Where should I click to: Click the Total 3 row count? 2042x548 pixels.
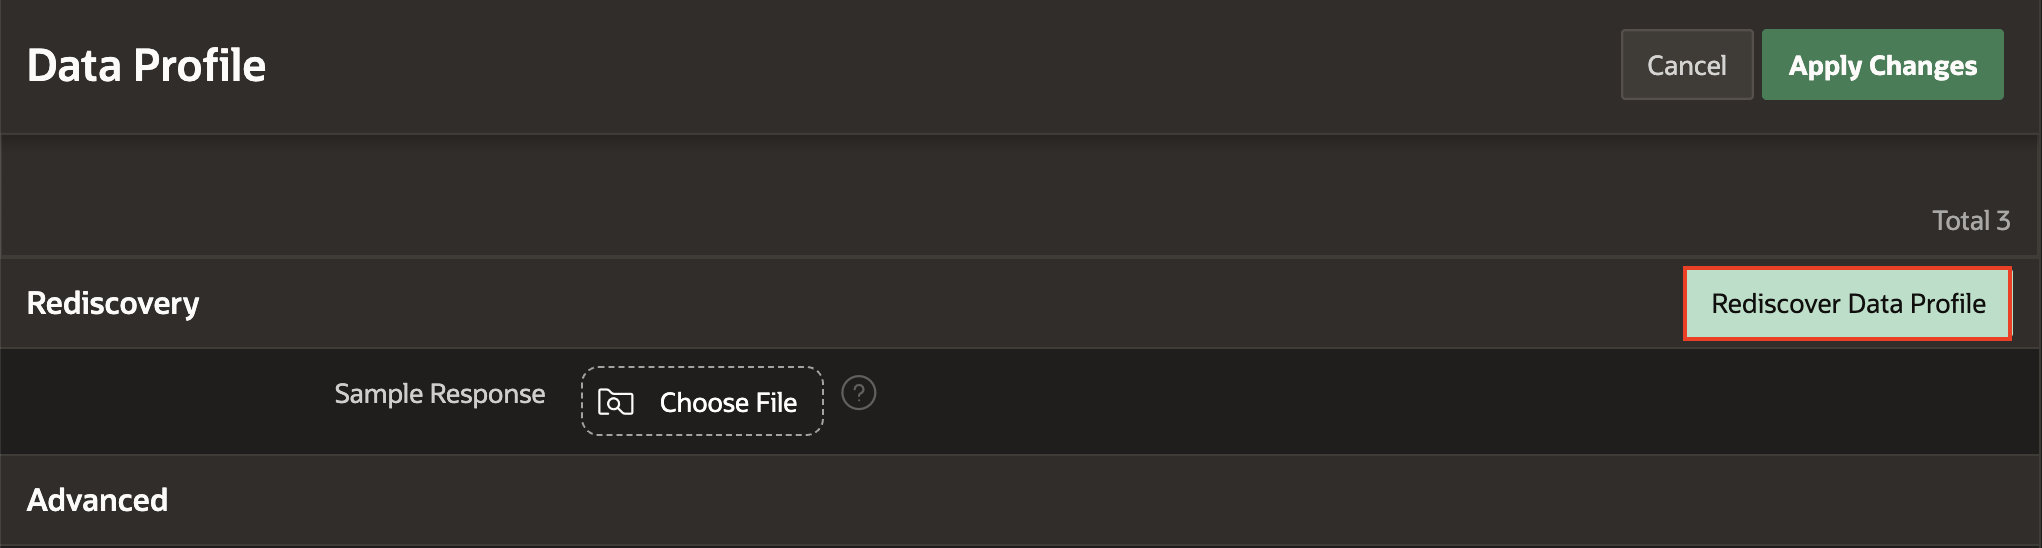[x=1970, y=220]
